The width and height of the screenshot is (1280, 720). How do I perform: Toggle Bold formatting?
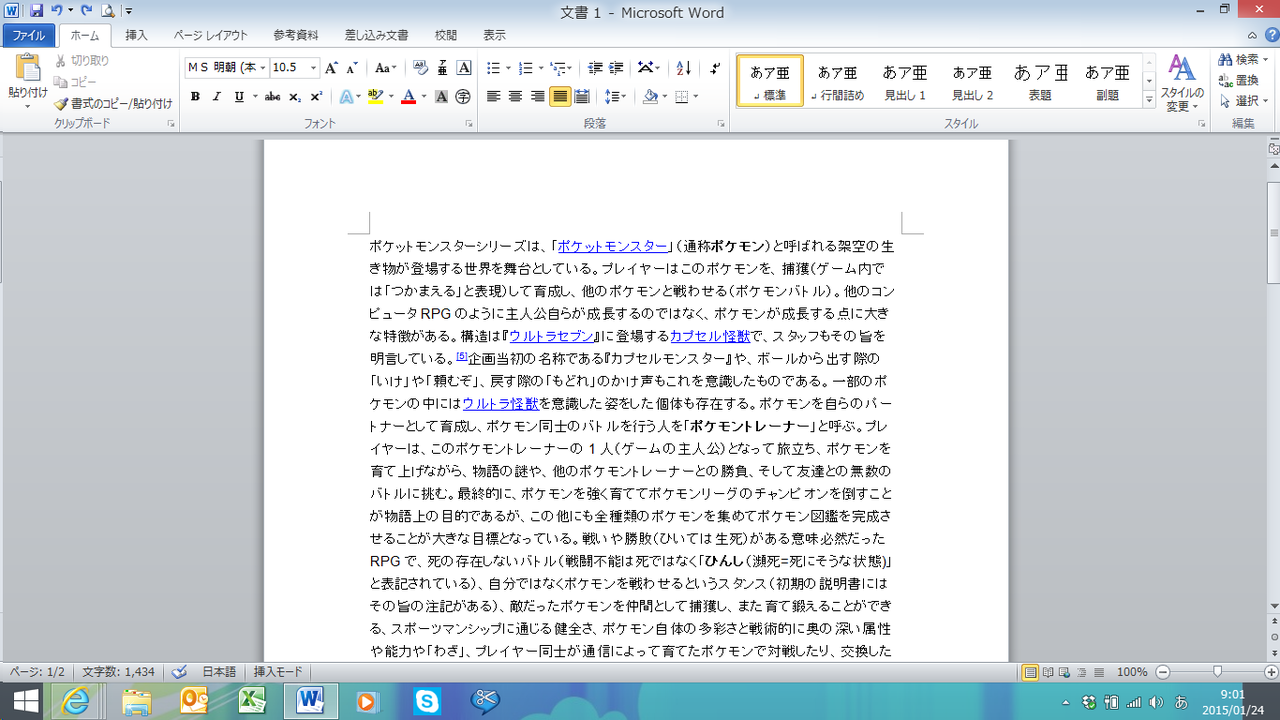pyautogui.click(x=195, y=97)
